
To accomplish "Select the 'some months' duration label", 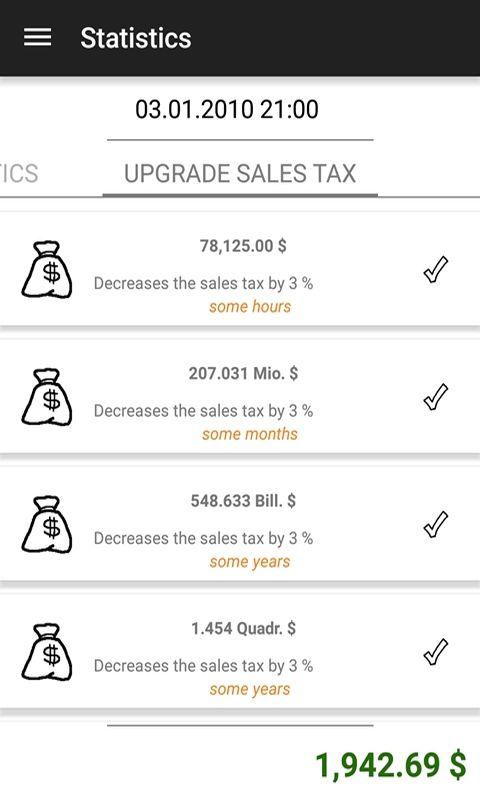I will pyautogui.click(x=250, y=434).
